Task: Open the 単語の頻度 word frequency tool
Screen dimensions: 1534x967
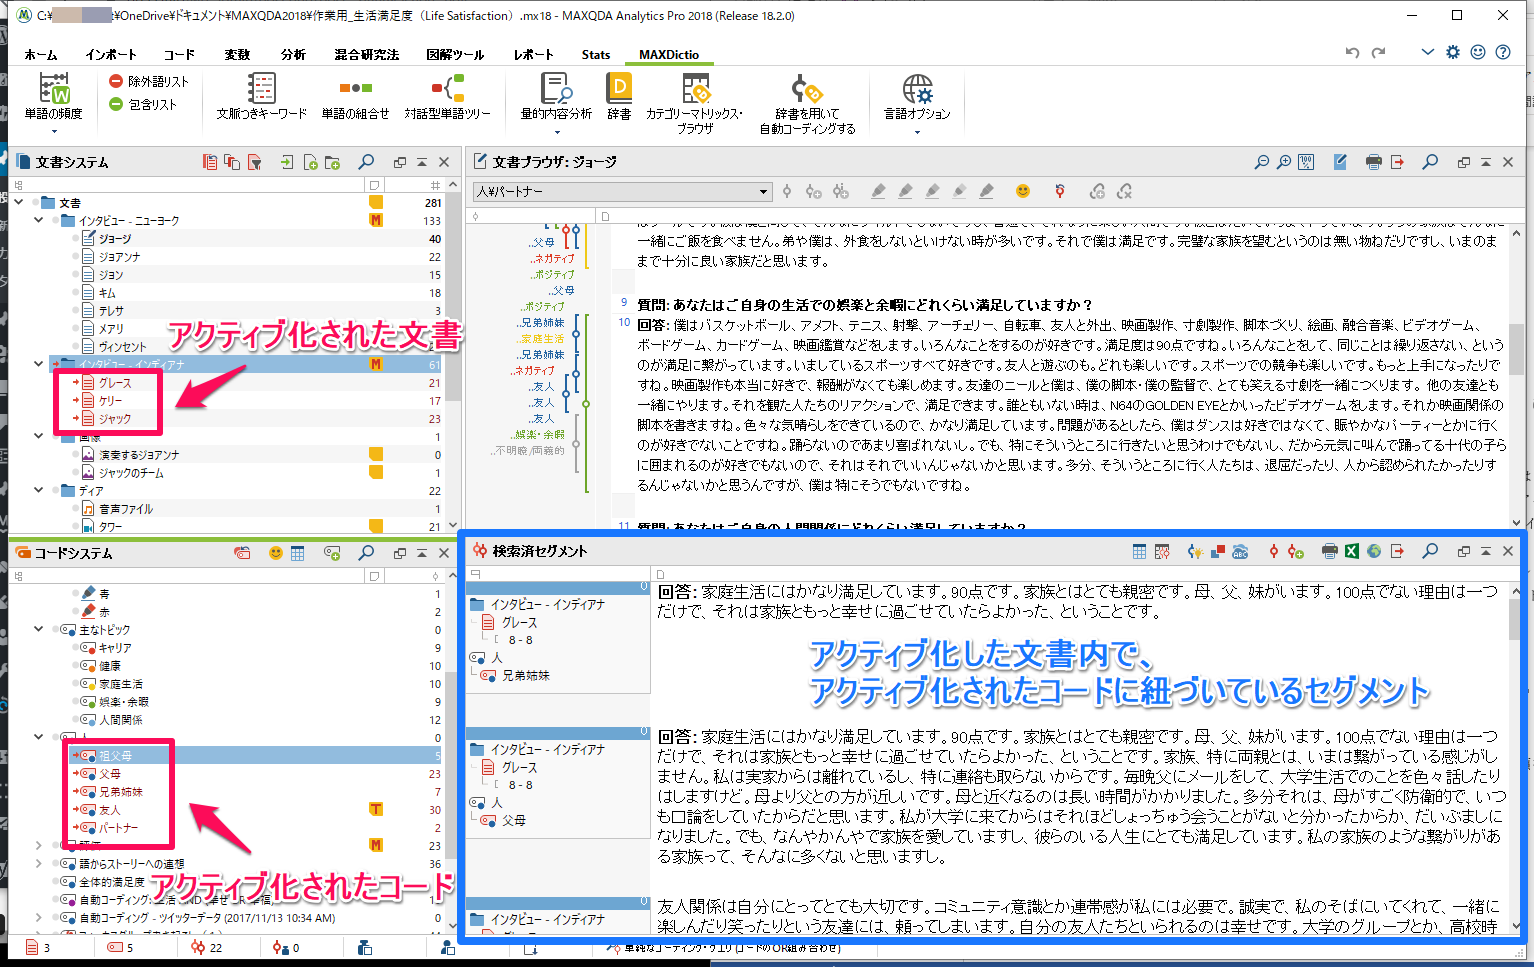Action: [54, 97]
